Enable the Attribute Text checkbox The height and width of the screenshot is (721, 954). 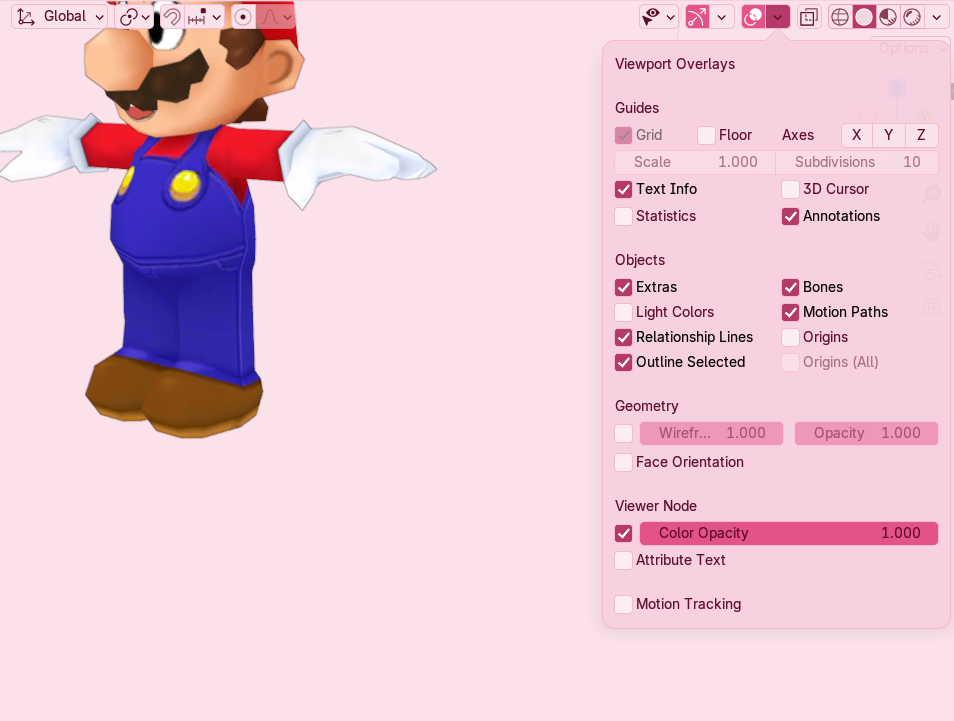623,560
